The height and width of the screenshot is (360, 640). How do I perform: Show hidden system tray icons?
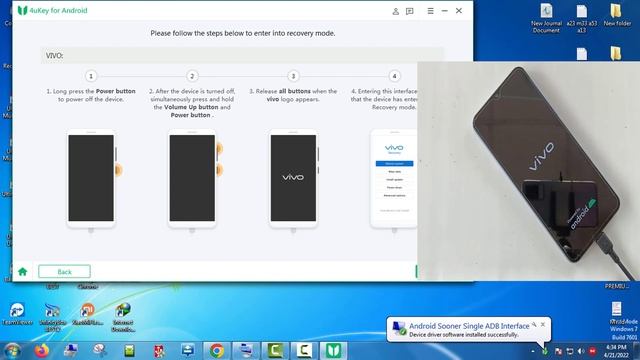pos(533,351)
